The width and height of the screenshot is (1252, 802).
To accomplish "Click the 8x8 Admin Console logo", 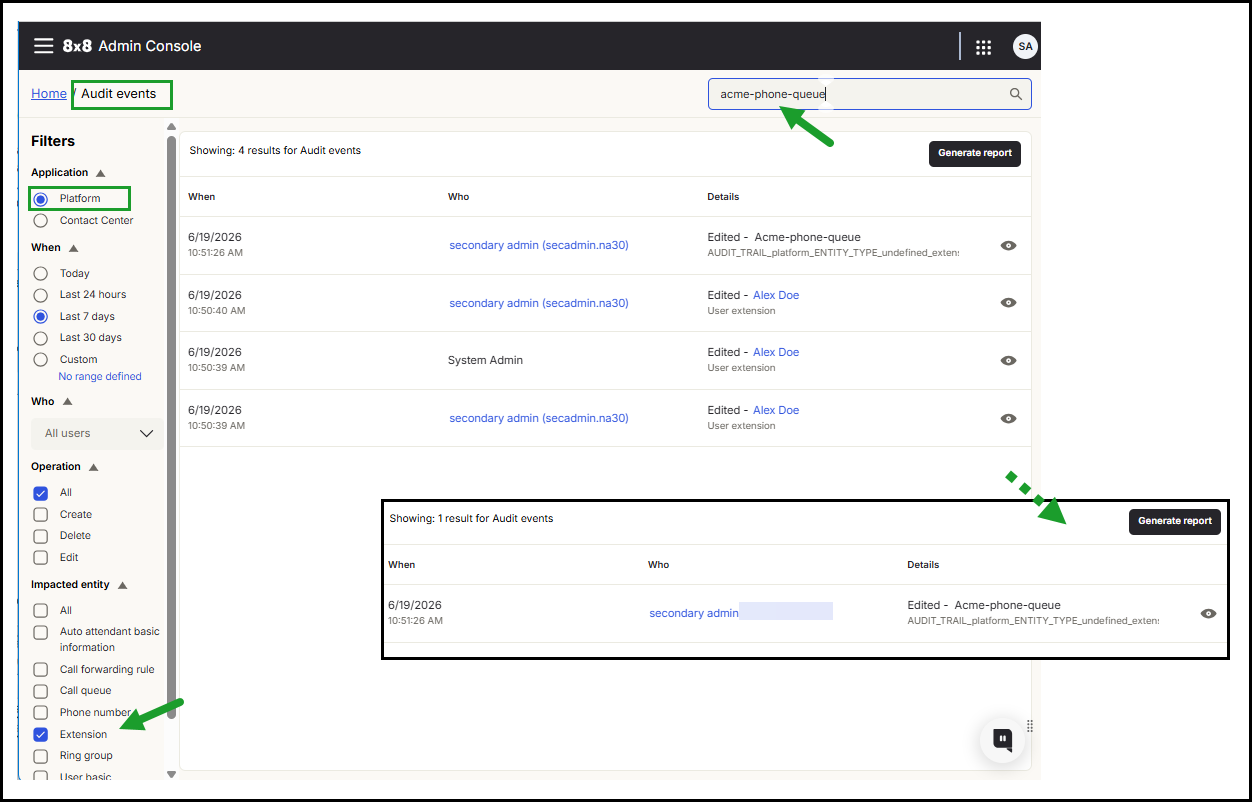I will point(132,46).
